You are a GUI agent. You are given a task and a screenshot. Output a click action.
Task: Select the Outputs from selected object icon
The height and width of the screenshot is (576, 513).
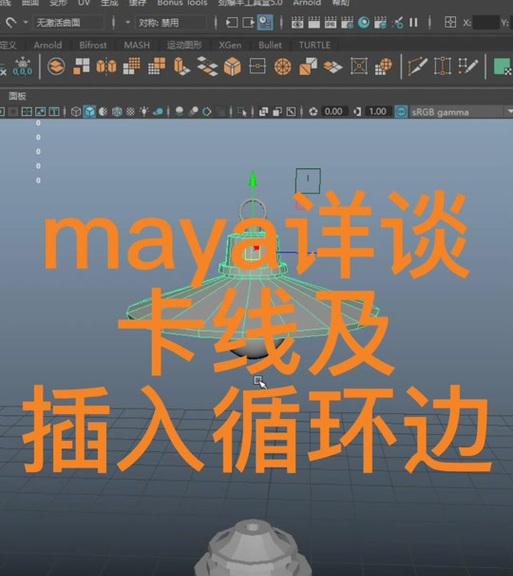pyautogui.click(x=248, y=23)
